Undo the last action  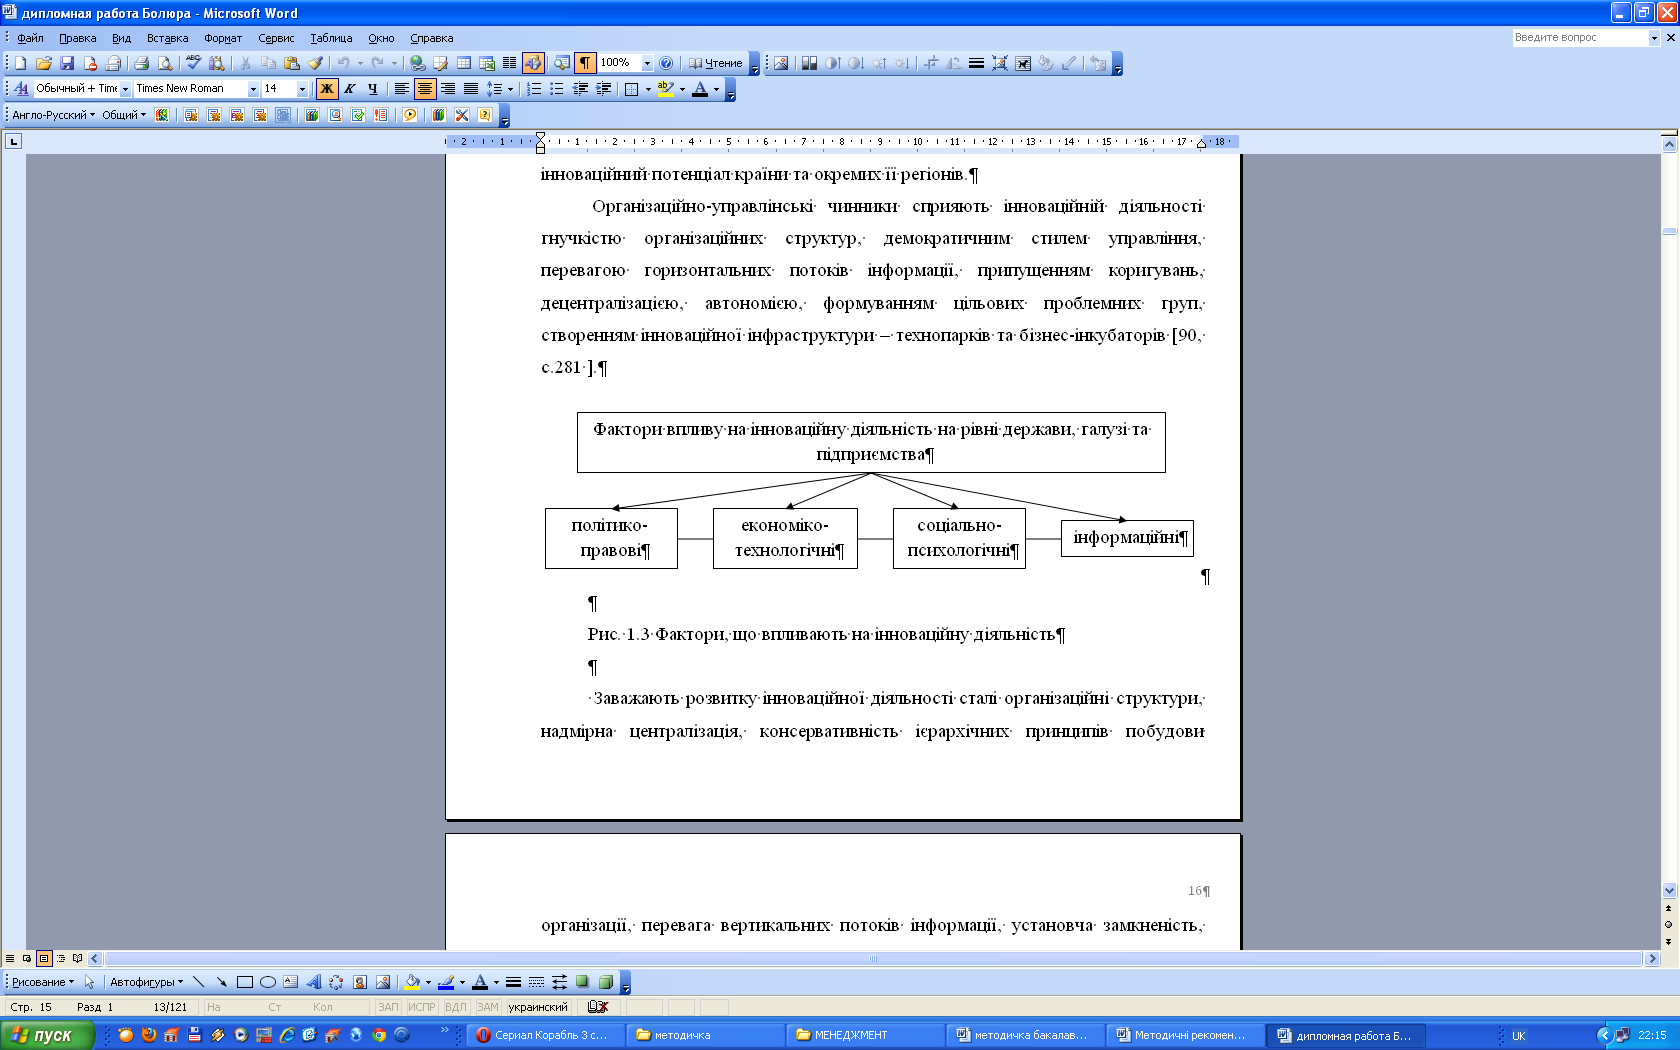343,63
